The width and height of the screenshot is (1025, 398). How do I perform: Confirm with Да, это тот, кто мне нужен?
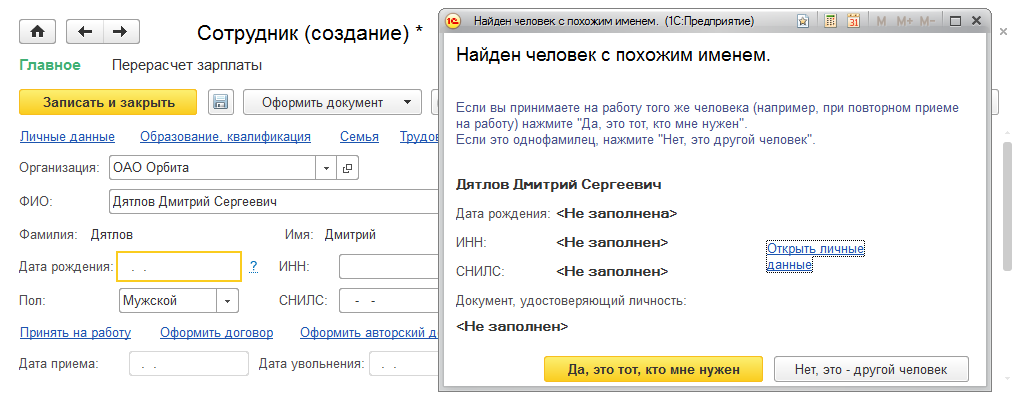653,369
